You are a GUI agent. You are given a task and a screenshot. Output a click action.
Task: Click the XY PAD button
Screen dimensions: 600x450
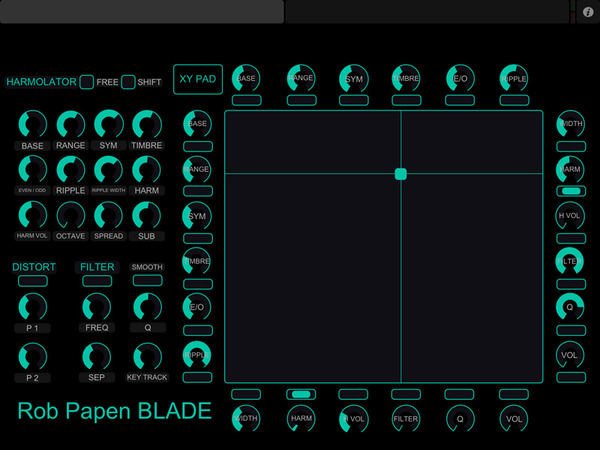pos(198,79)
